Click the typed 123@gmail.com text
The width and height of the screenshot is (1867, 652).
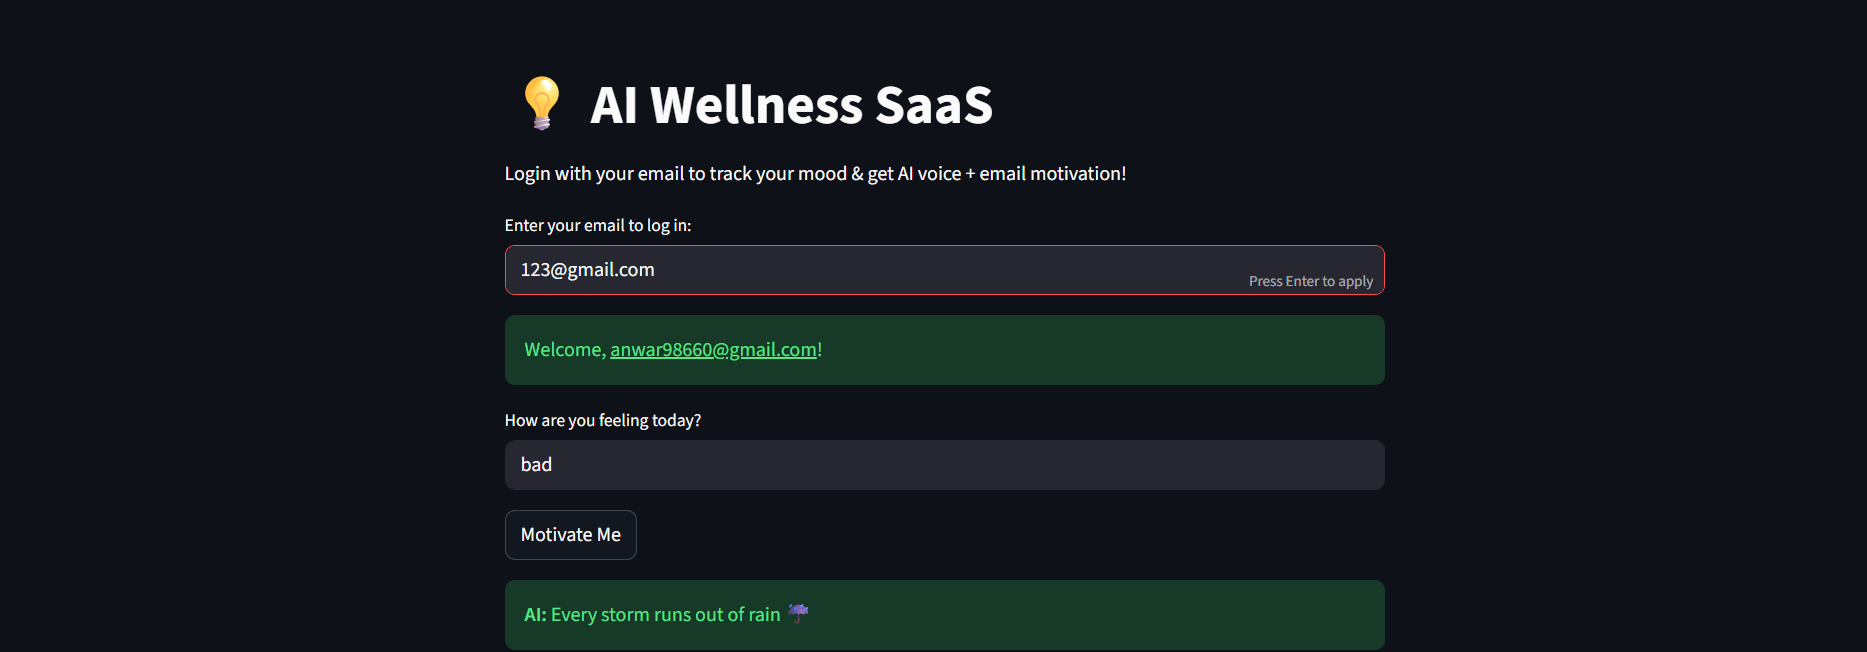click(x=587, y=270)
